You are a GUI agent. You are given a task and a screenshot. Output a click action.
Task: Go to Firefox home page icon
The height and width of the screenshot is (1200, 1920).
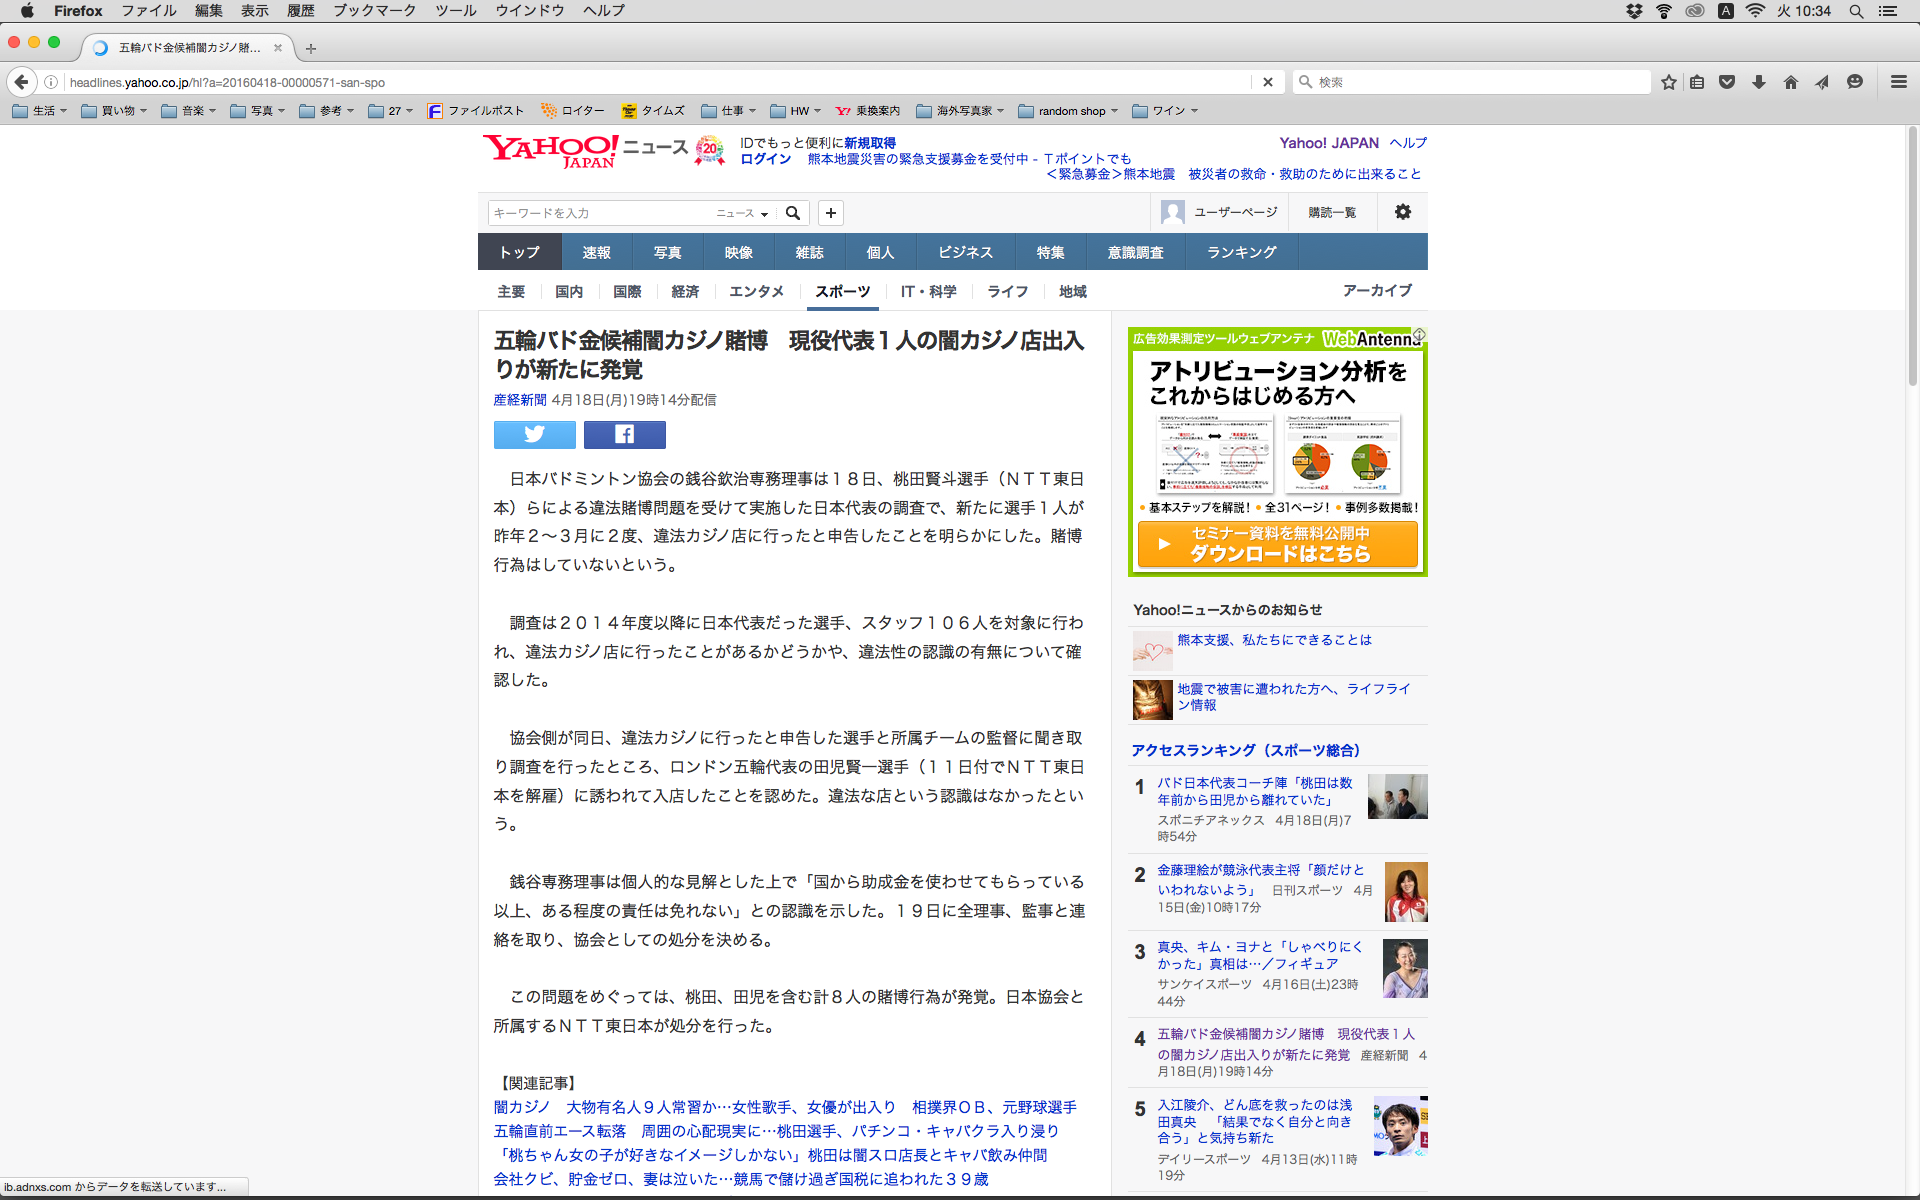click(1790, 82)
